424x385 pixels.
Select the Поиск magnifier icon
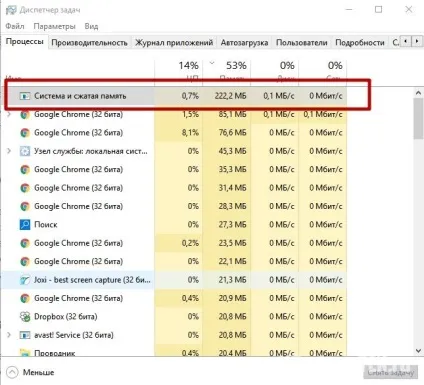click(x=25, y=225)
